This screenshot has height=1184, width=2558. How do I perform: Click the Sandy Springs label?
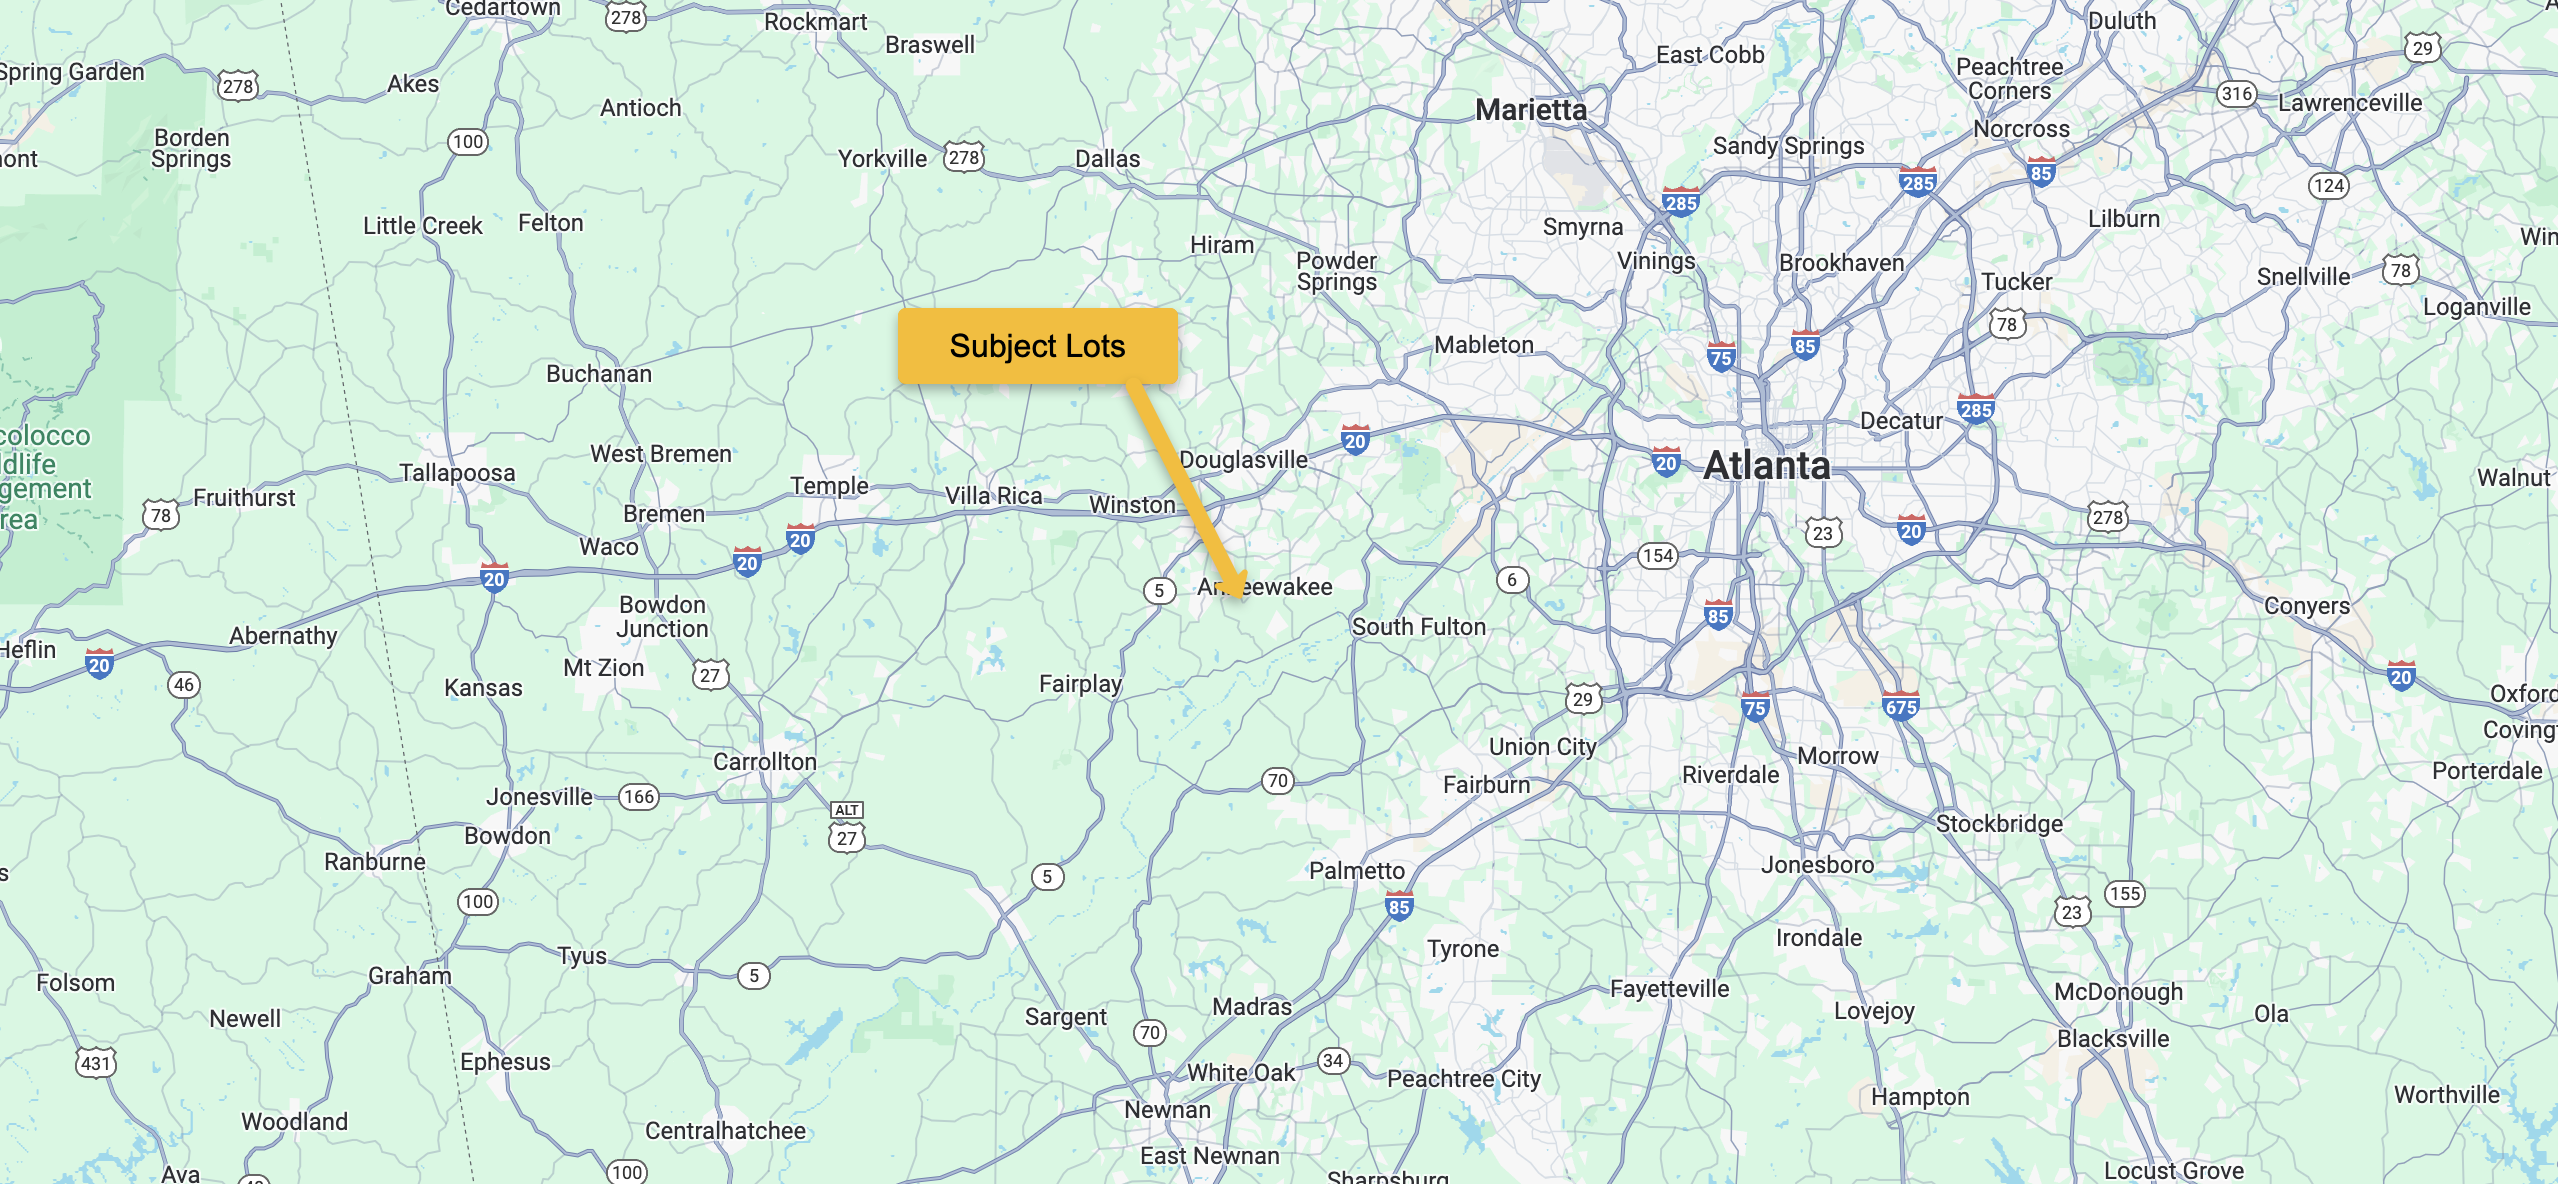(x=1788, y=147)
